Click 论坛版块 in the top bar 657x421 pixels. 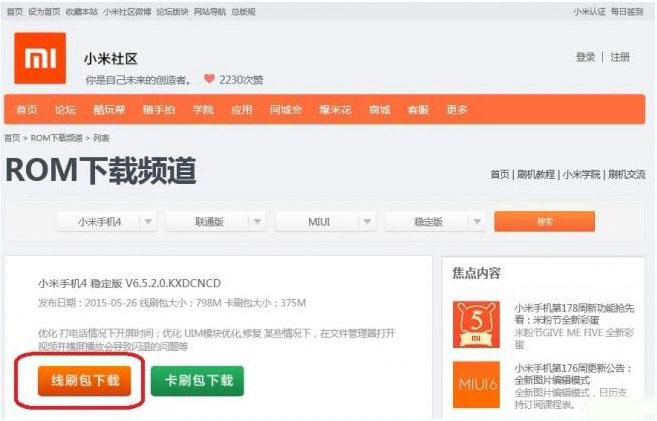pos(172,12)
